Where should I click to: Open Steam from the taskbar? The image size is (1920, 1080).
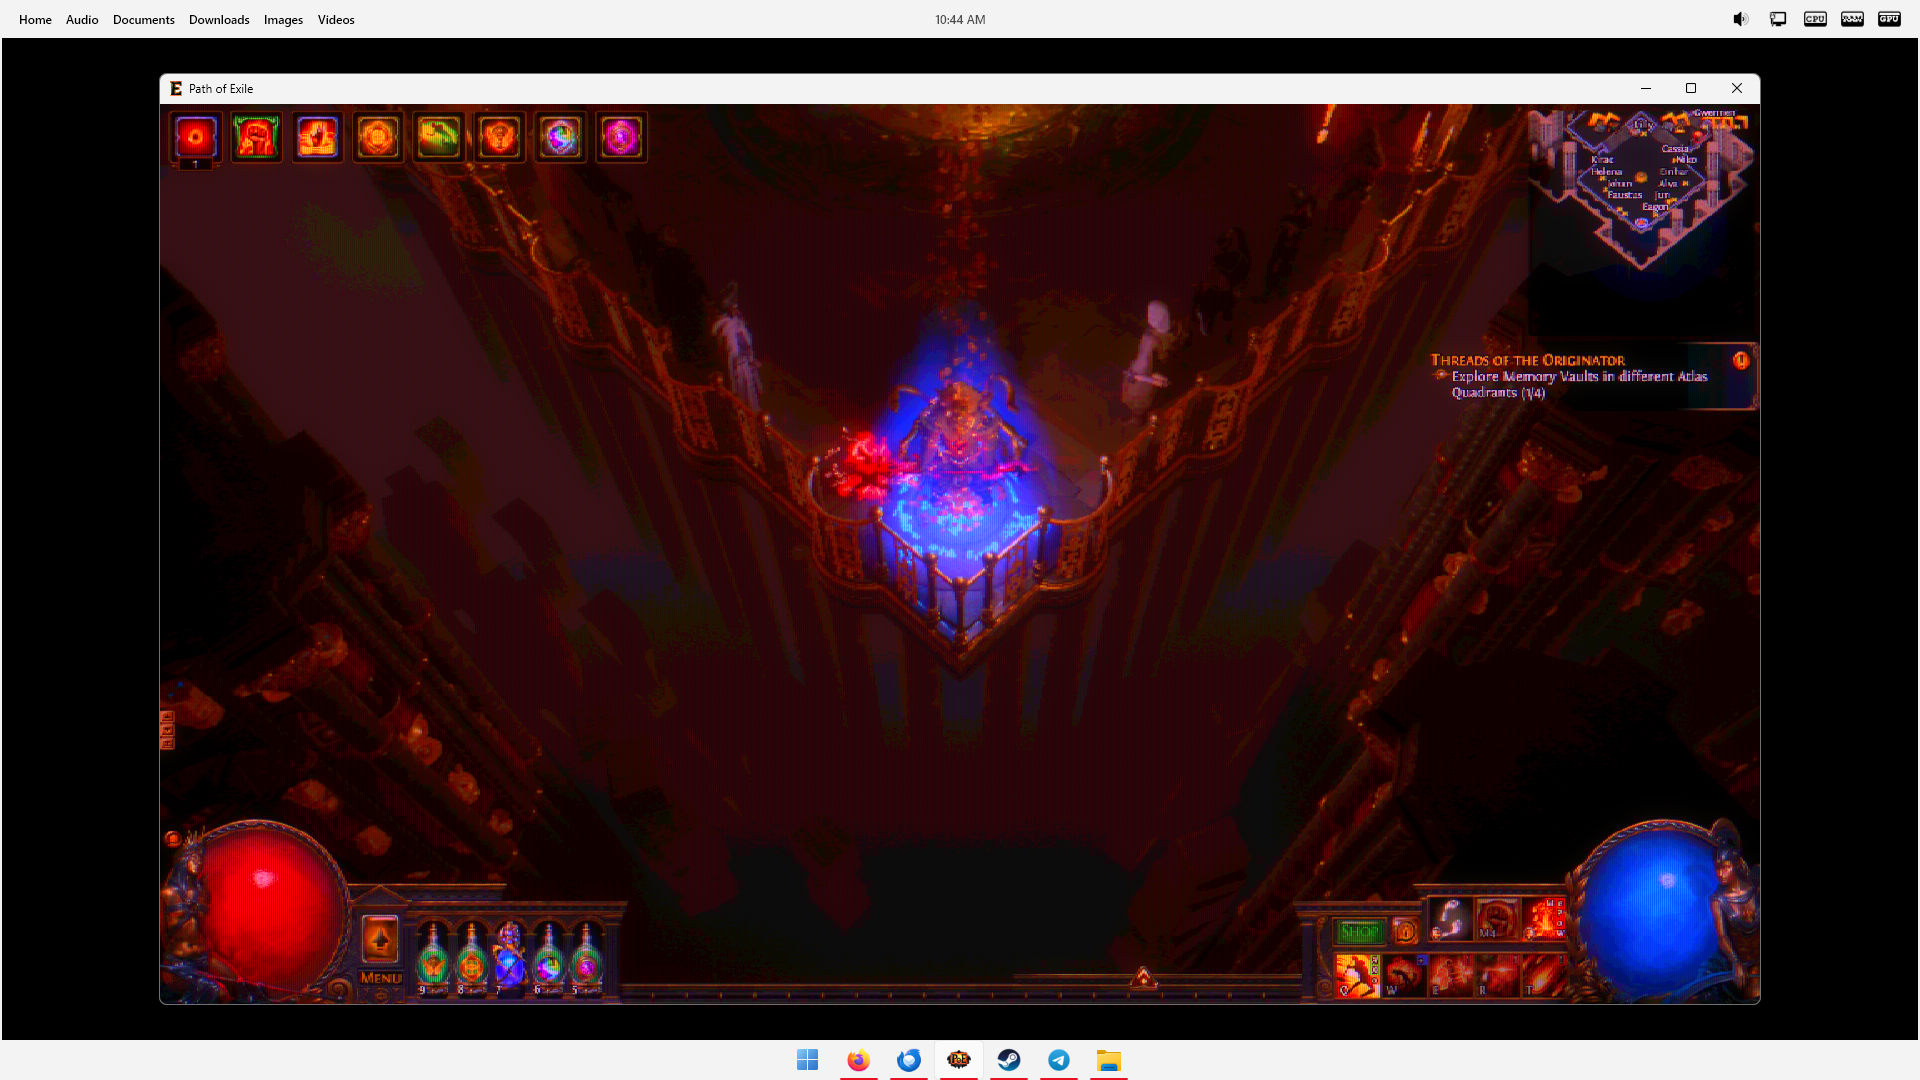[x=1009, y=1060]
